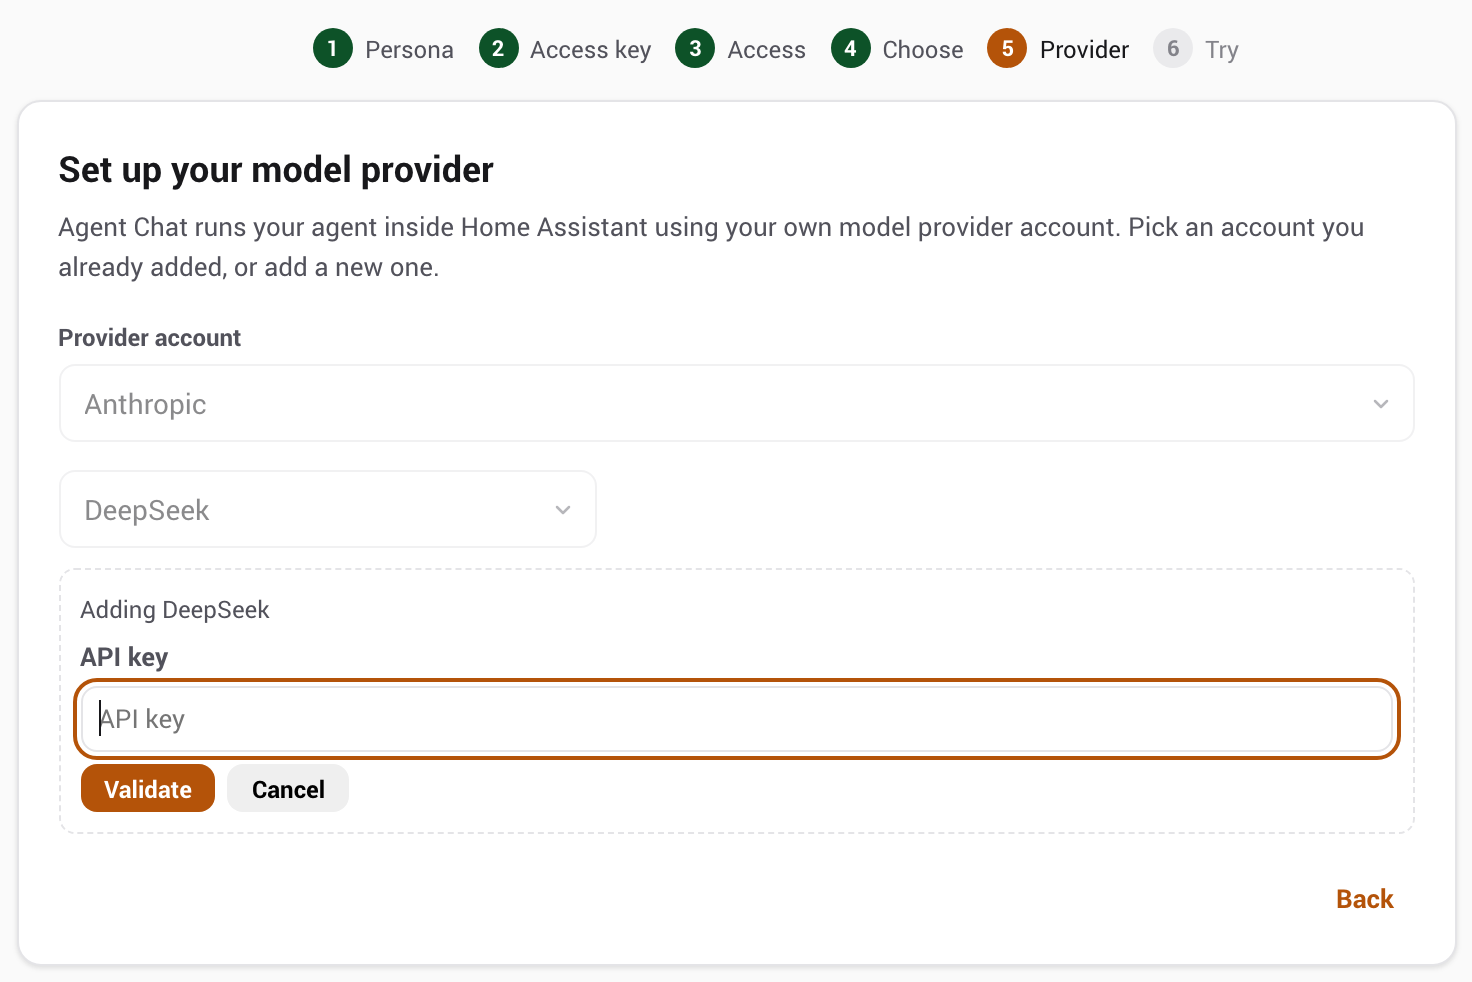Screen dimensions: 1472x982
Task: Return to step 4 Choose
Action: click(897, 49)
